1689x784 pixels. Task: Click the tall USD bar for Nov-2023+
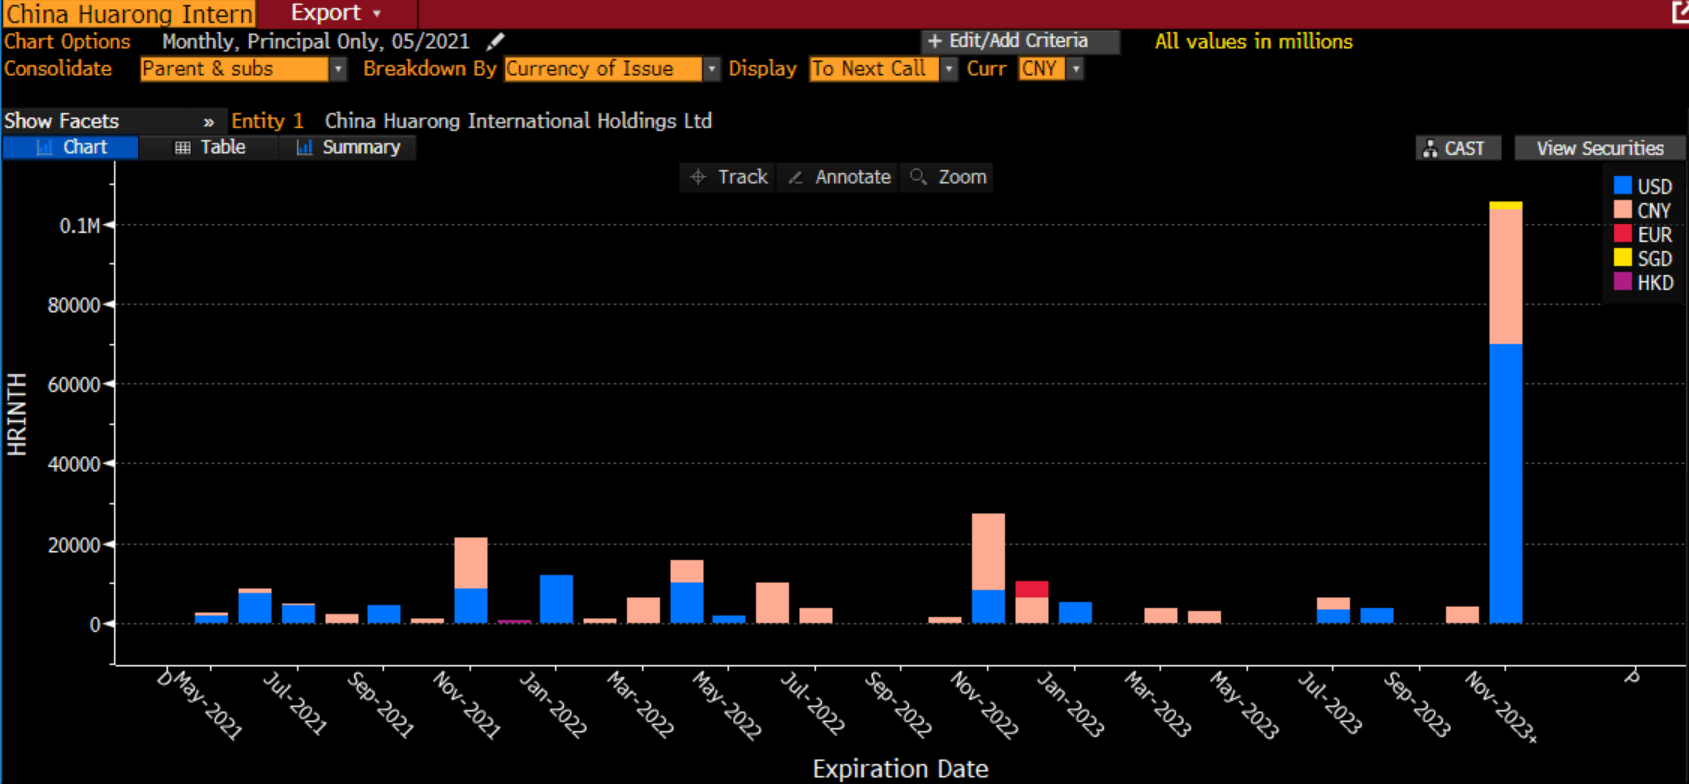1505,484
